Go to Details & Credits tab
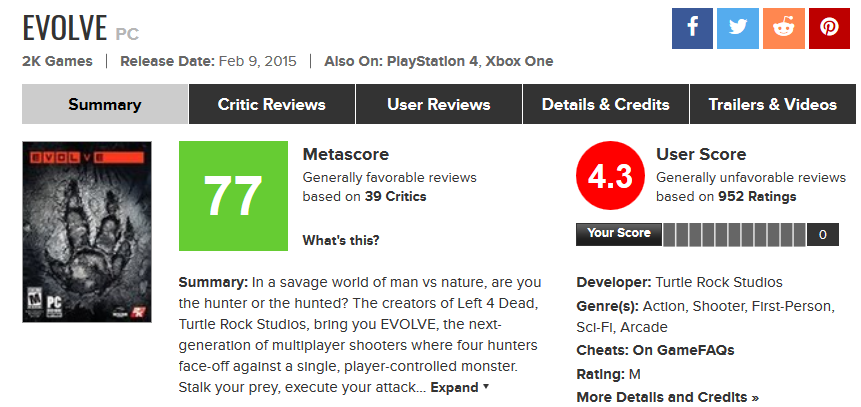The width and height of the screenshot is (861, 407). coord(606,104)
